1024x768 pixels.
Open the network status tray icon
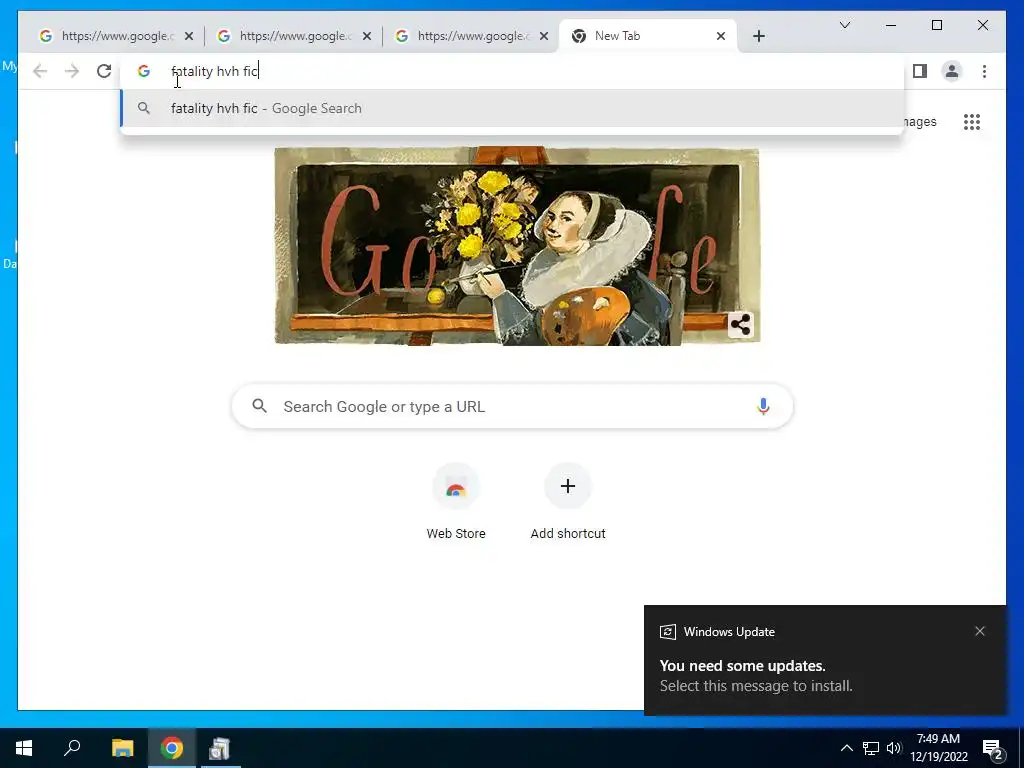pyautogui.click(x=871, y=748)
